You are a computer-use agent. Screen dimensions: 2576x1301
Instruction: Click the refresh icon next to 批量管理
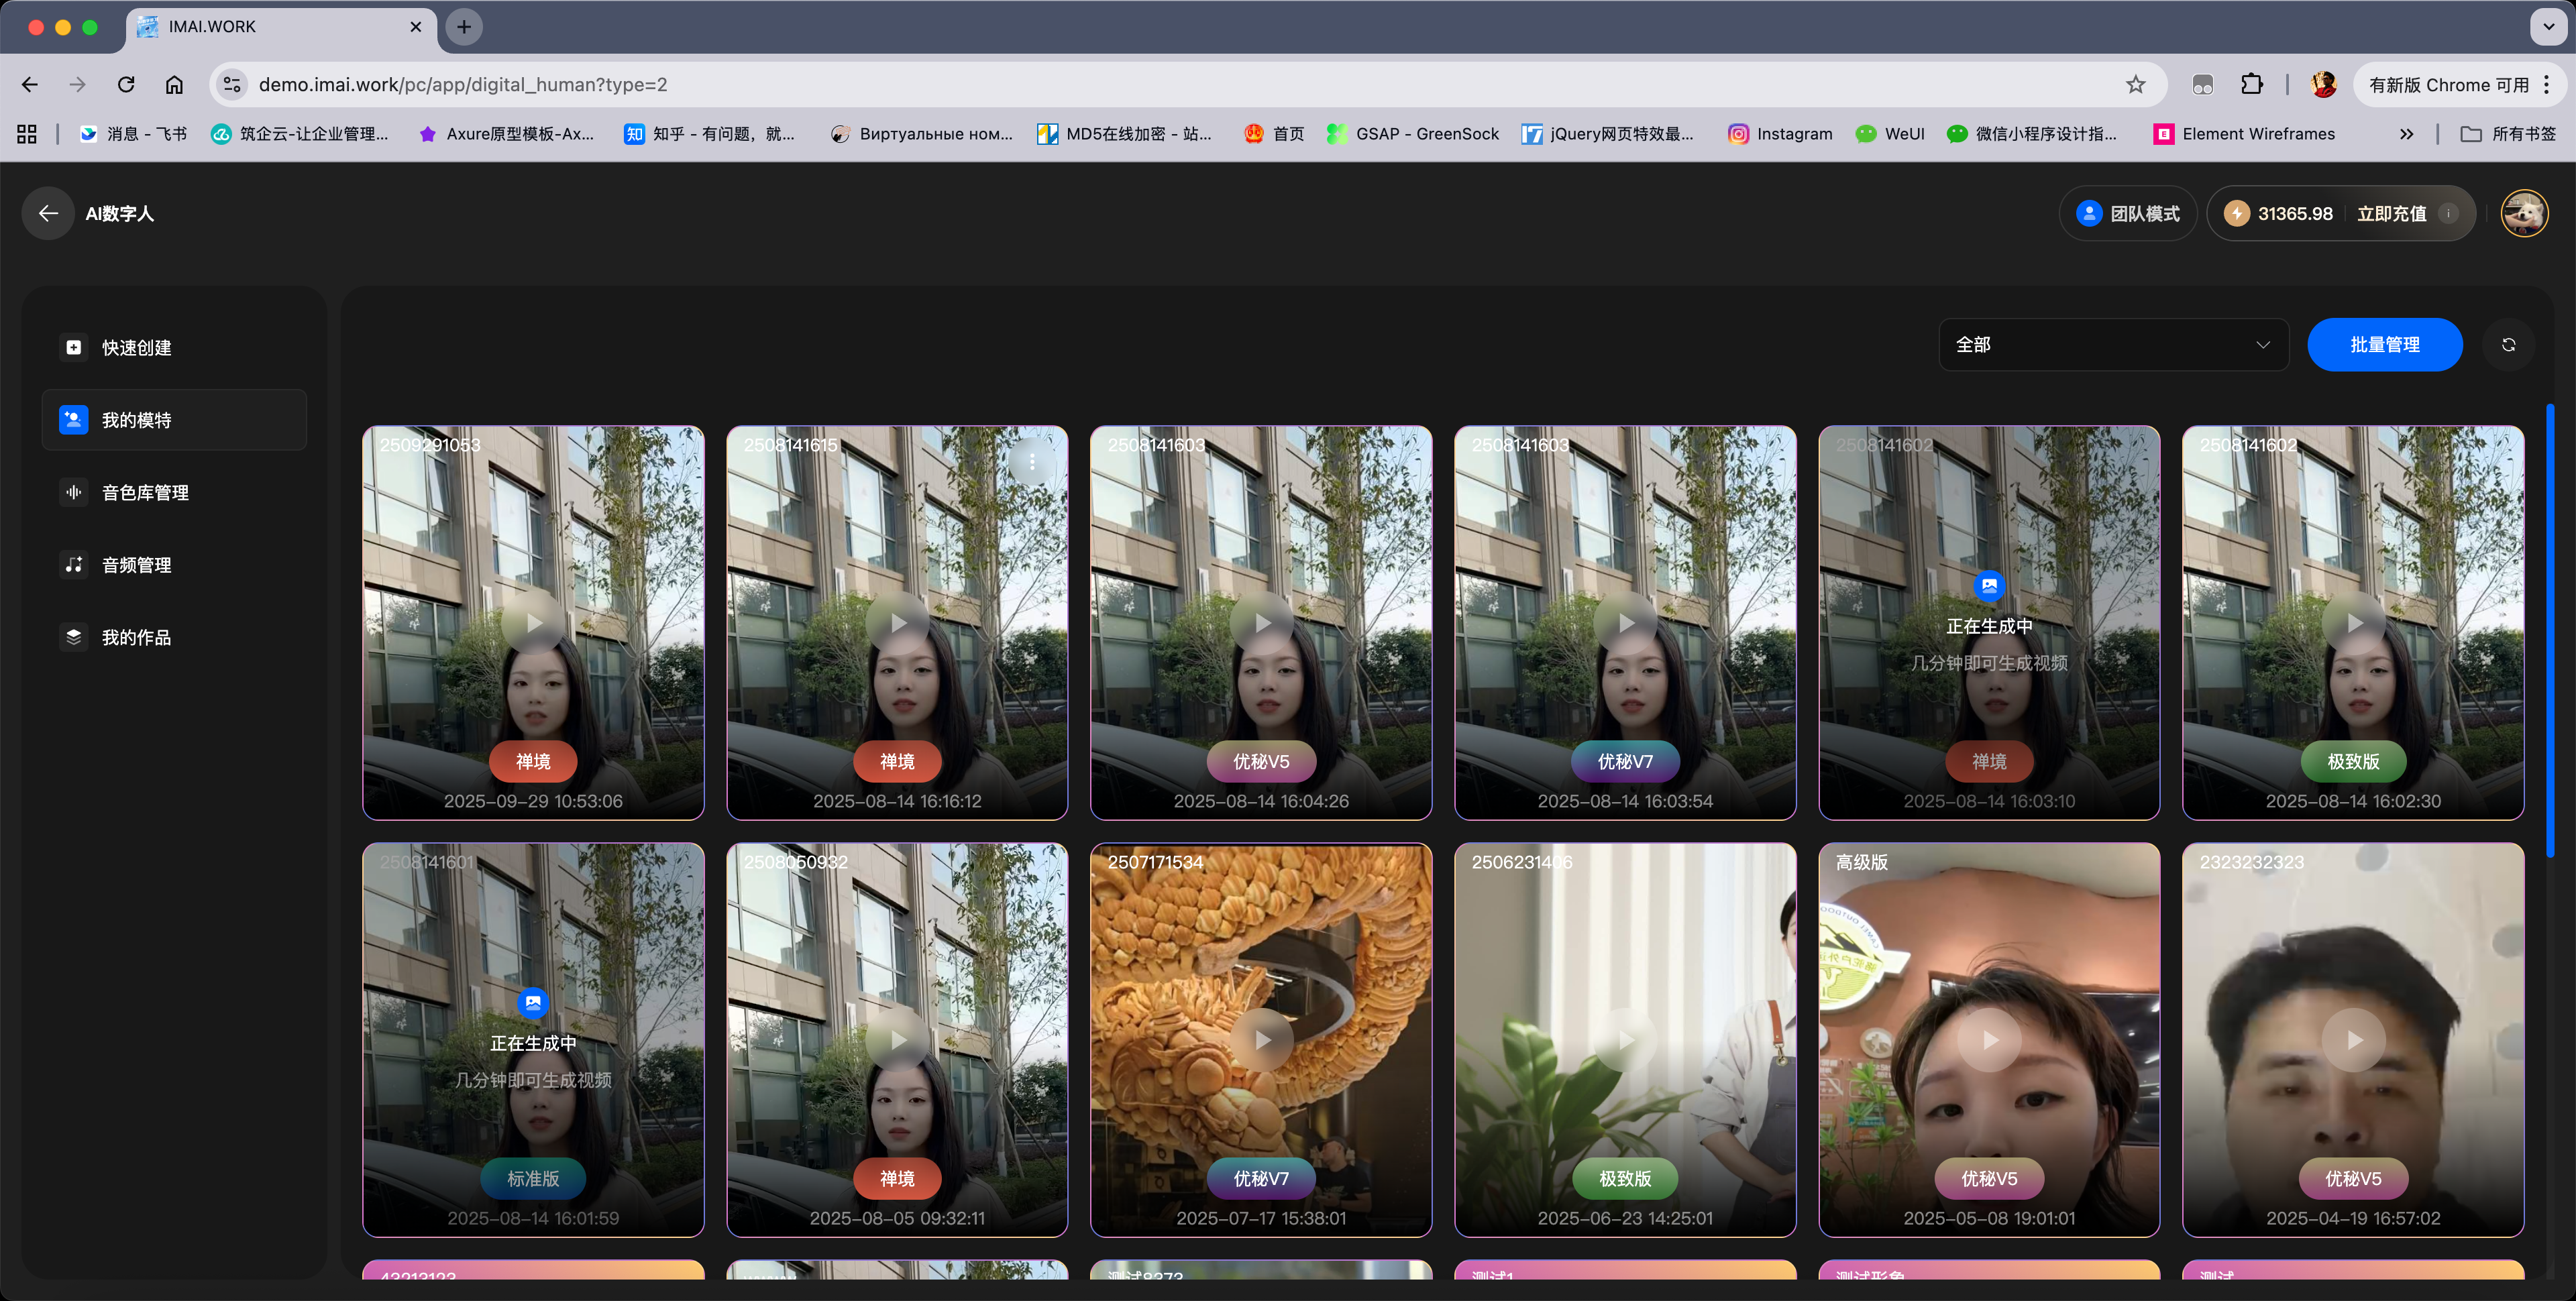click(2508, 345)
